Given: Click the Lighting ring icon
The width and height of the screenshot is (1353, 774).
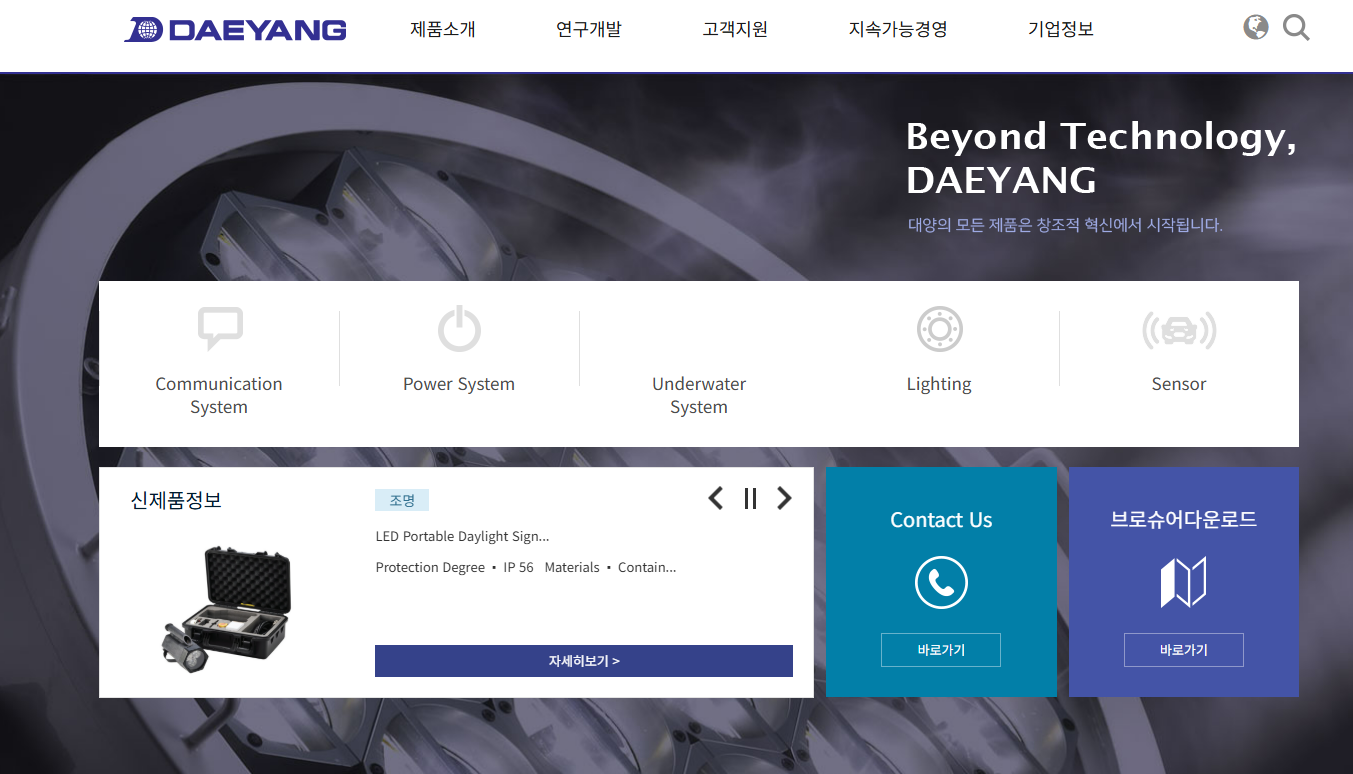Looking at the screenshot, I should point(939,329).
